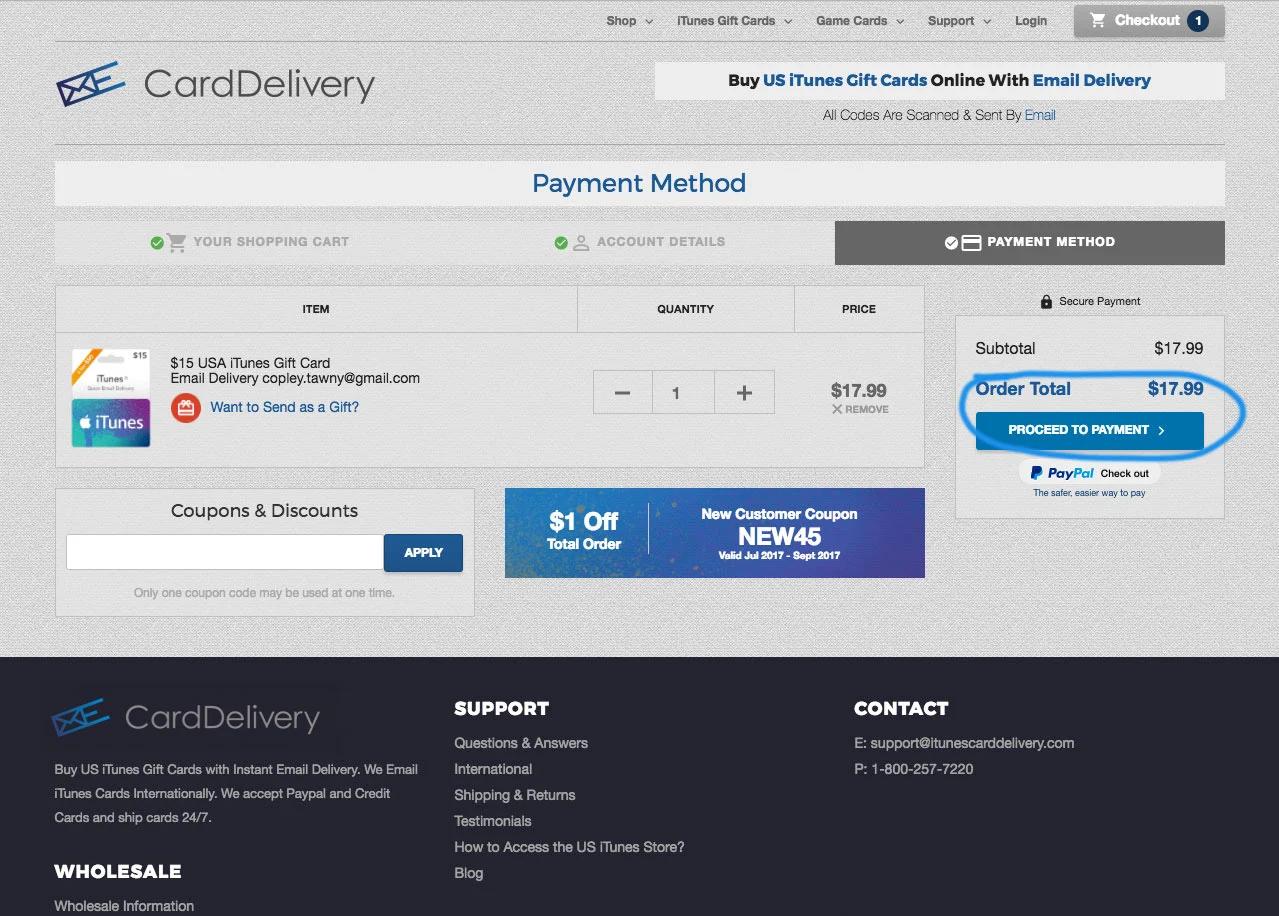
Task: Click the NEW45 coupon banner
Action: pos(715,533)
